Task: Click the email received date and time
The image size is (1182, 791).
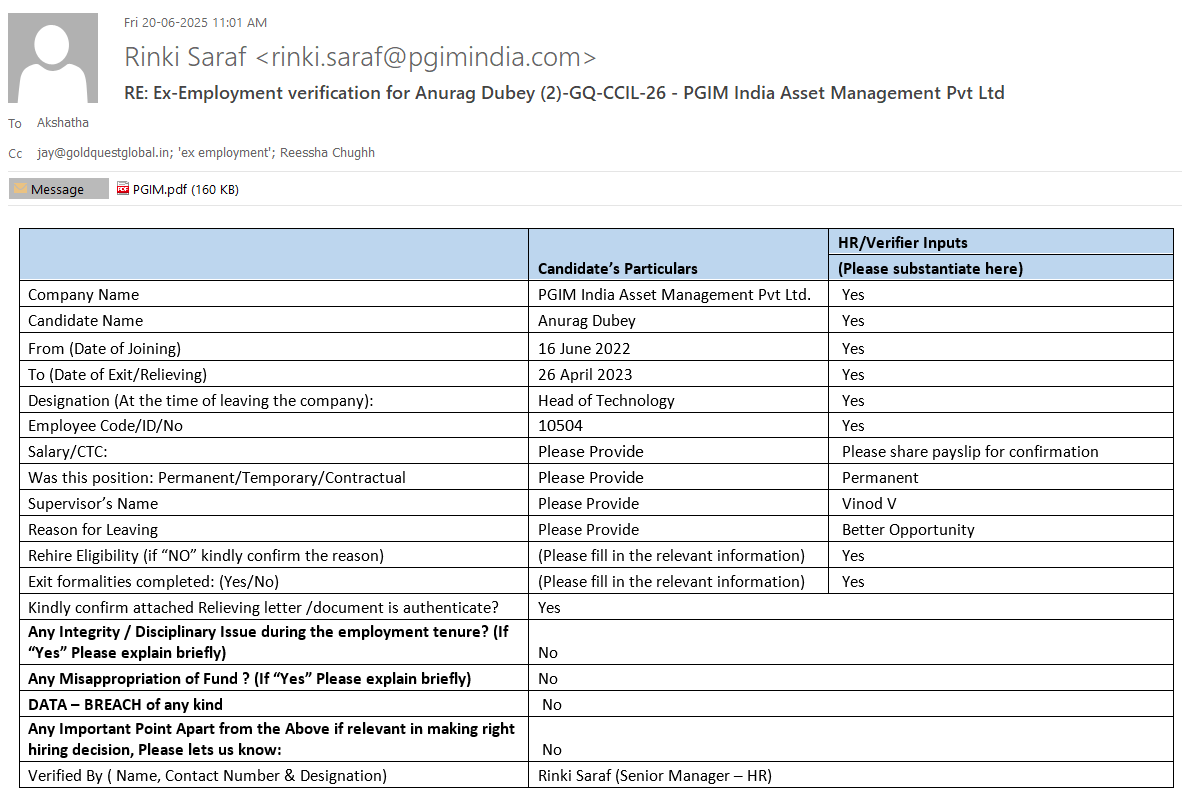Action: 195,22
